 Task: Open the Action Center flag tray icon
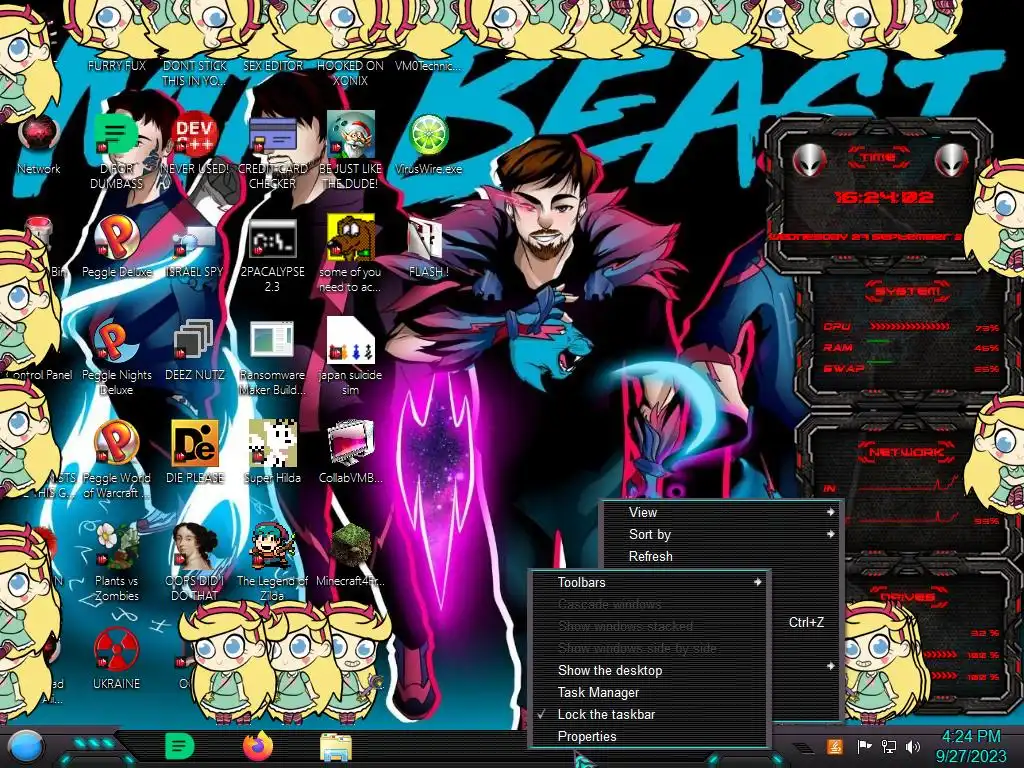pyautogui.click(x=864, y=746)
